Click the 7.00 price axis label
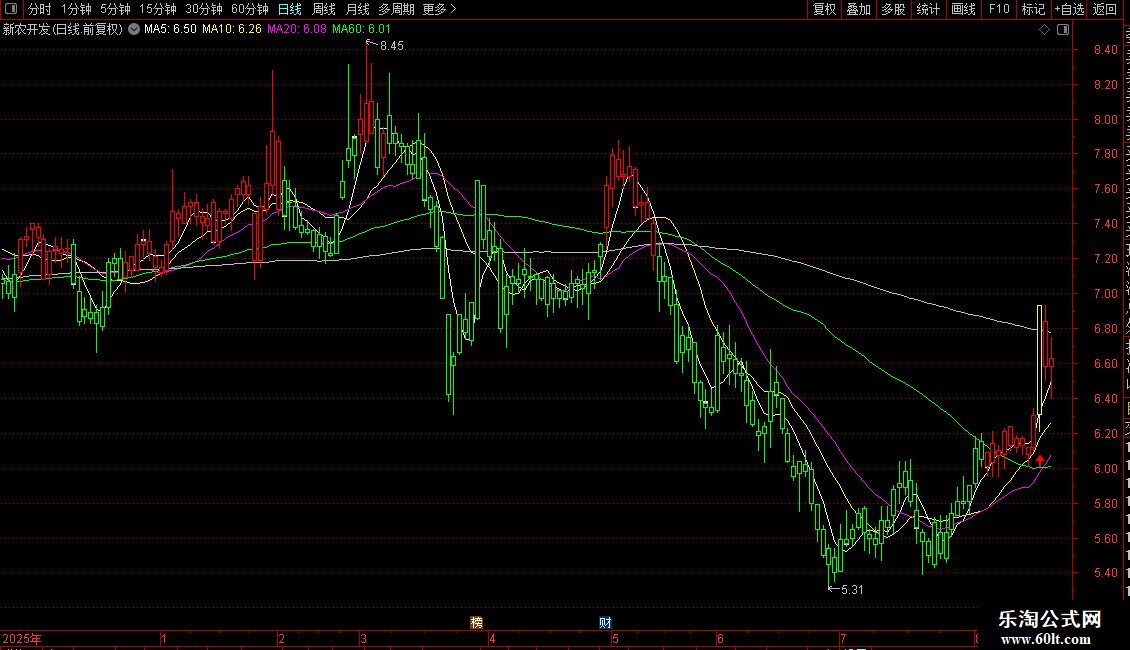This screenshot has height=650, width=1130. [1105, 293]
